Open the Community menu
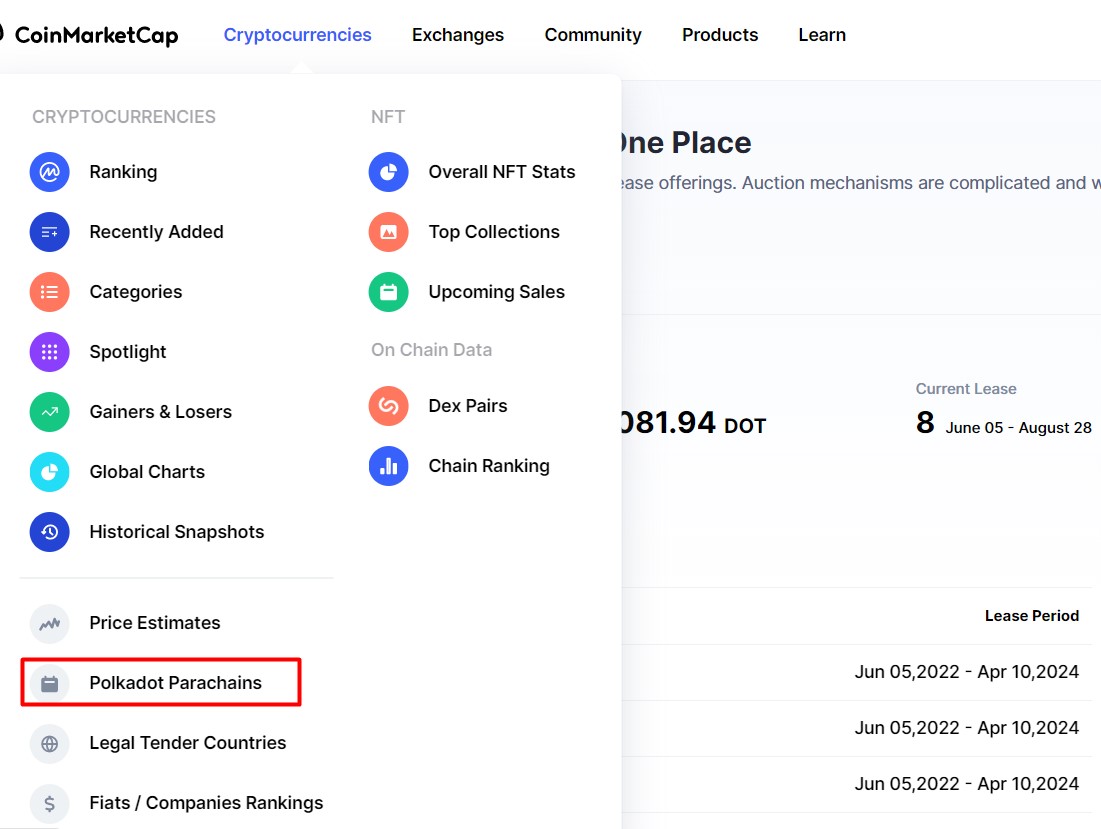This screenshot has width=1101, height=829. point(593,35)
